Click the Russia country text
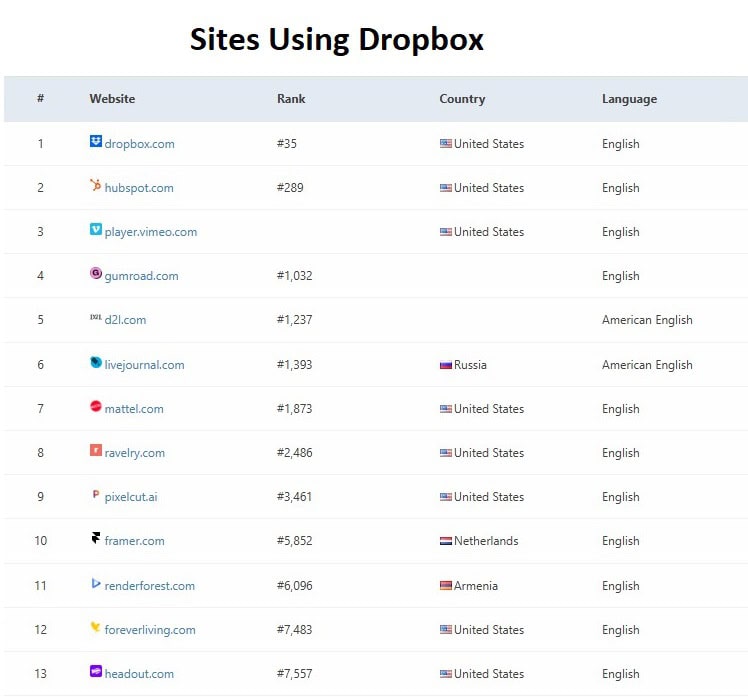This screenshot has width=748, height=697. [x=470, y=365]
